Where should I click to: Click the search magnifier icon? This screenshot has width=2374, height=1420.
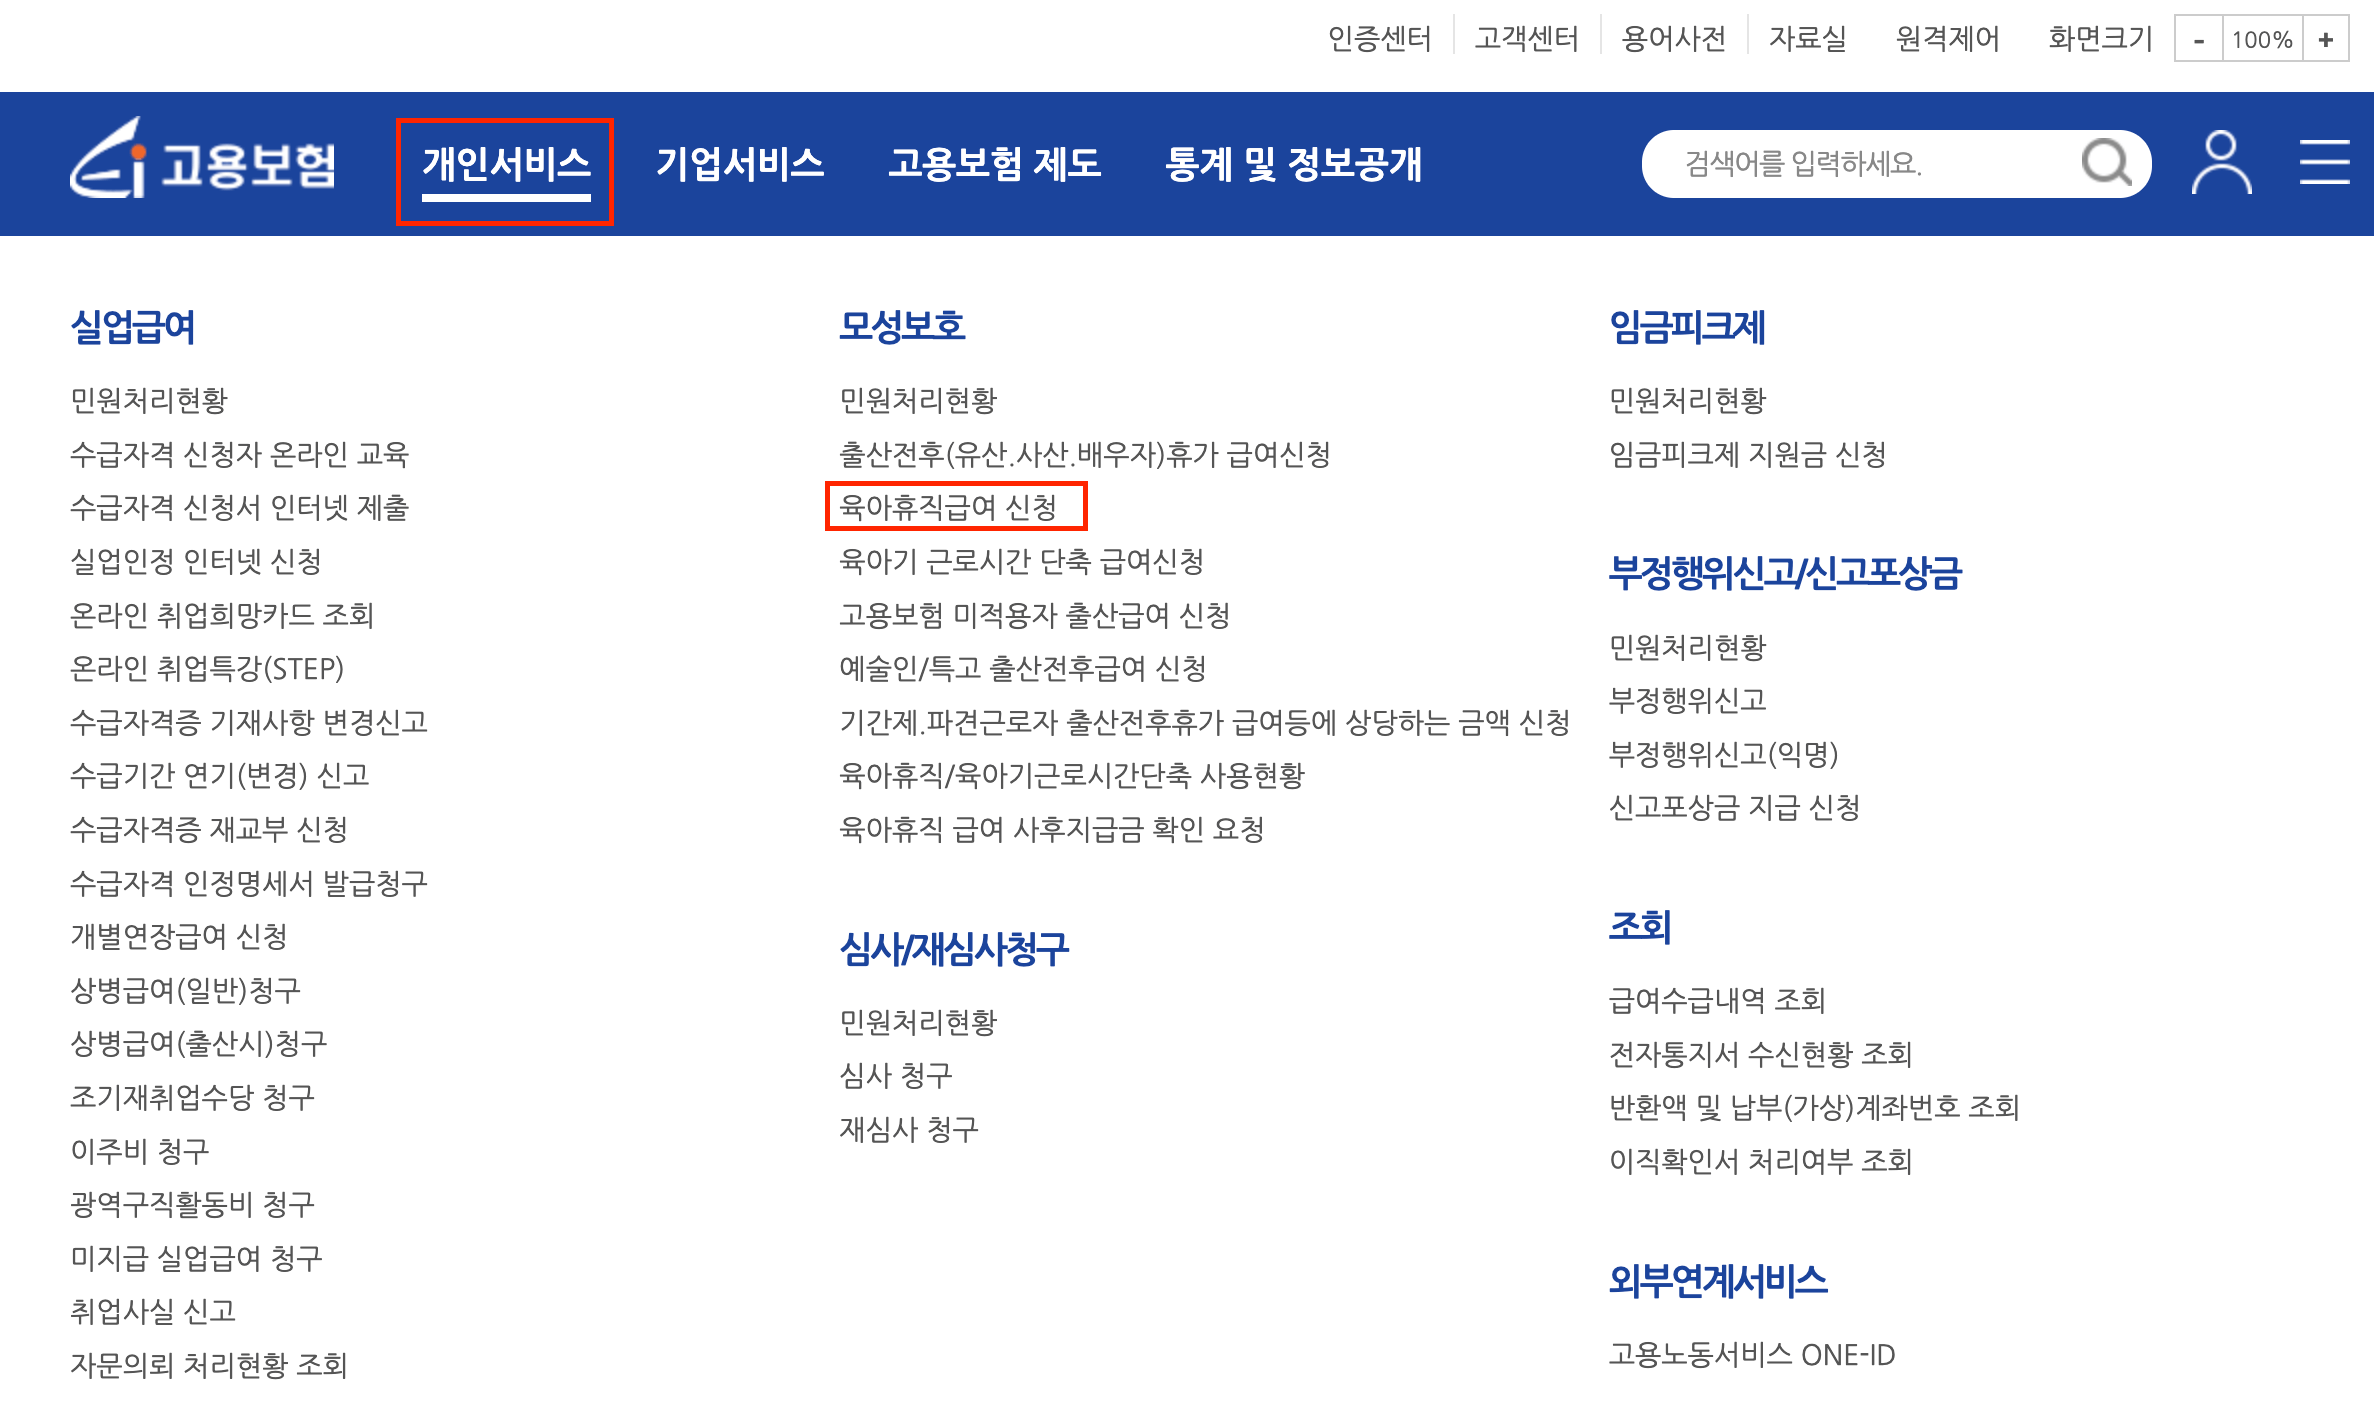click(x=2105, y=162)
